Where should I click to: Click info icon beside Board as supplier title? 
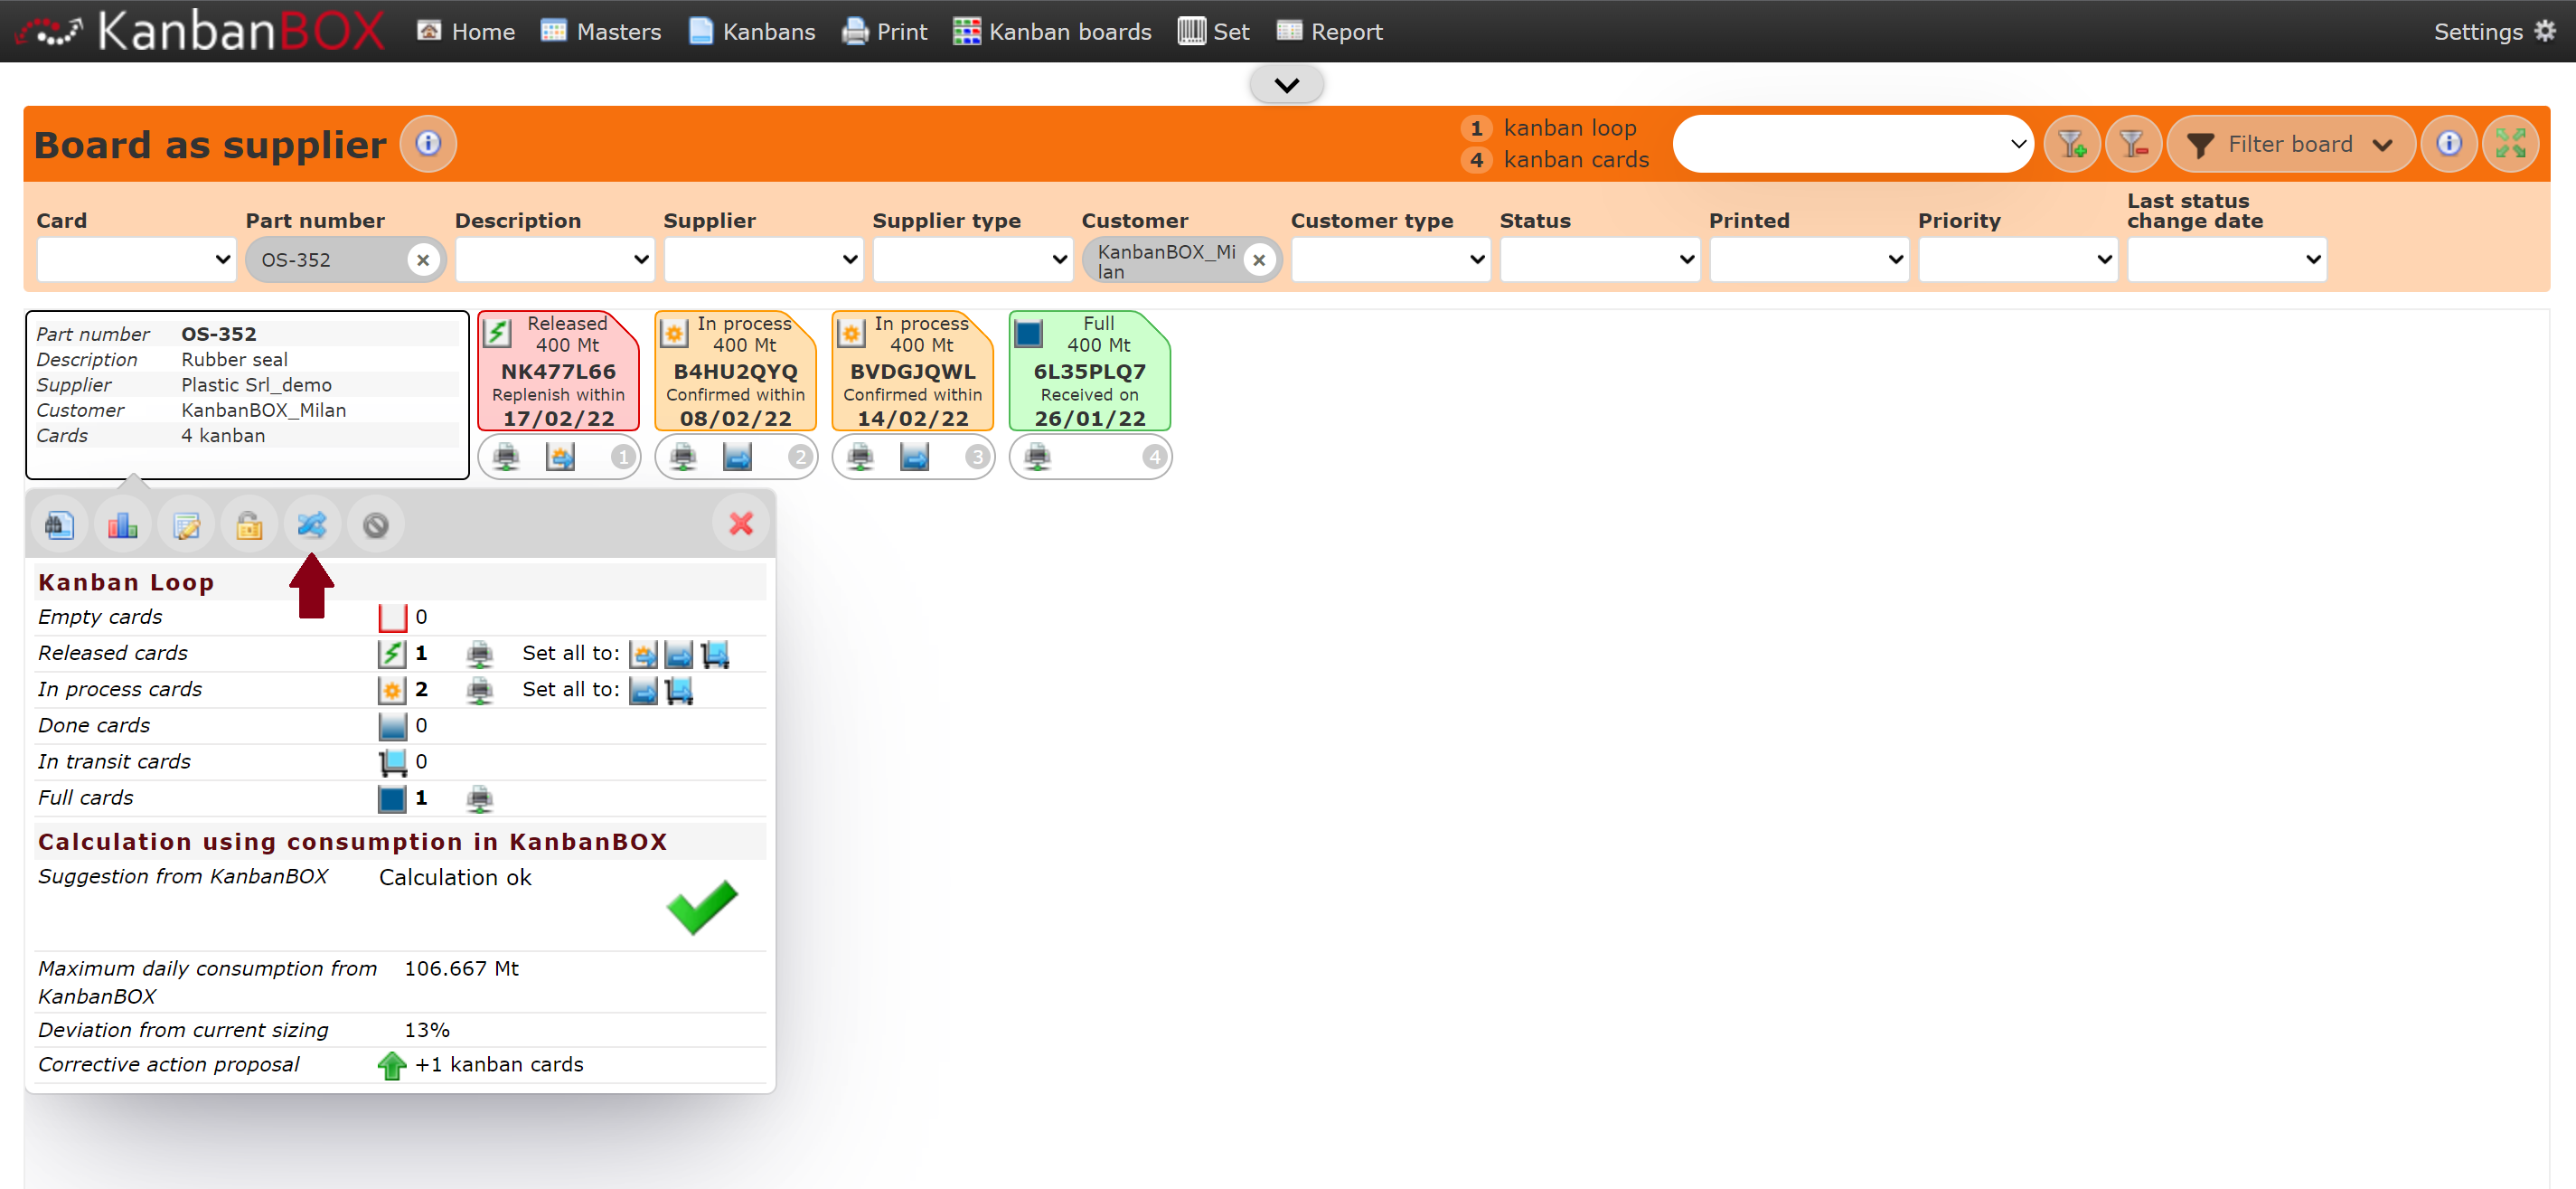(x=428, y=144)
